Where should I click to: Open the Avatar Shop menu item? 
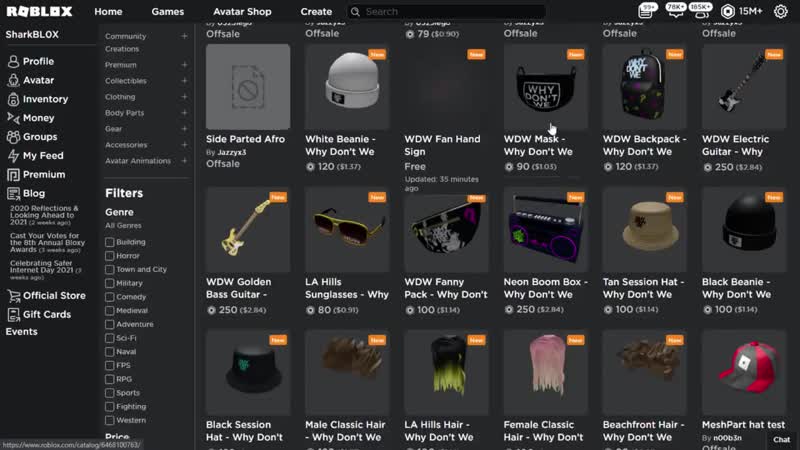click(x=242, y=11)
